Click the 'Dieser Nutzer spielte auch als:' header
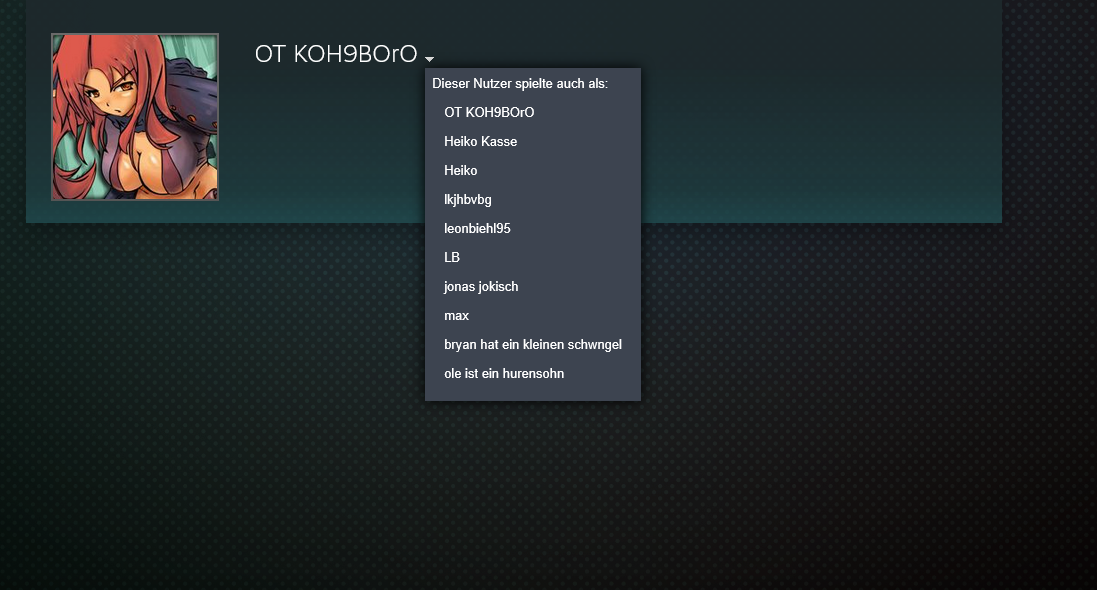1097x590 pixels. click(x=520, y=84)
